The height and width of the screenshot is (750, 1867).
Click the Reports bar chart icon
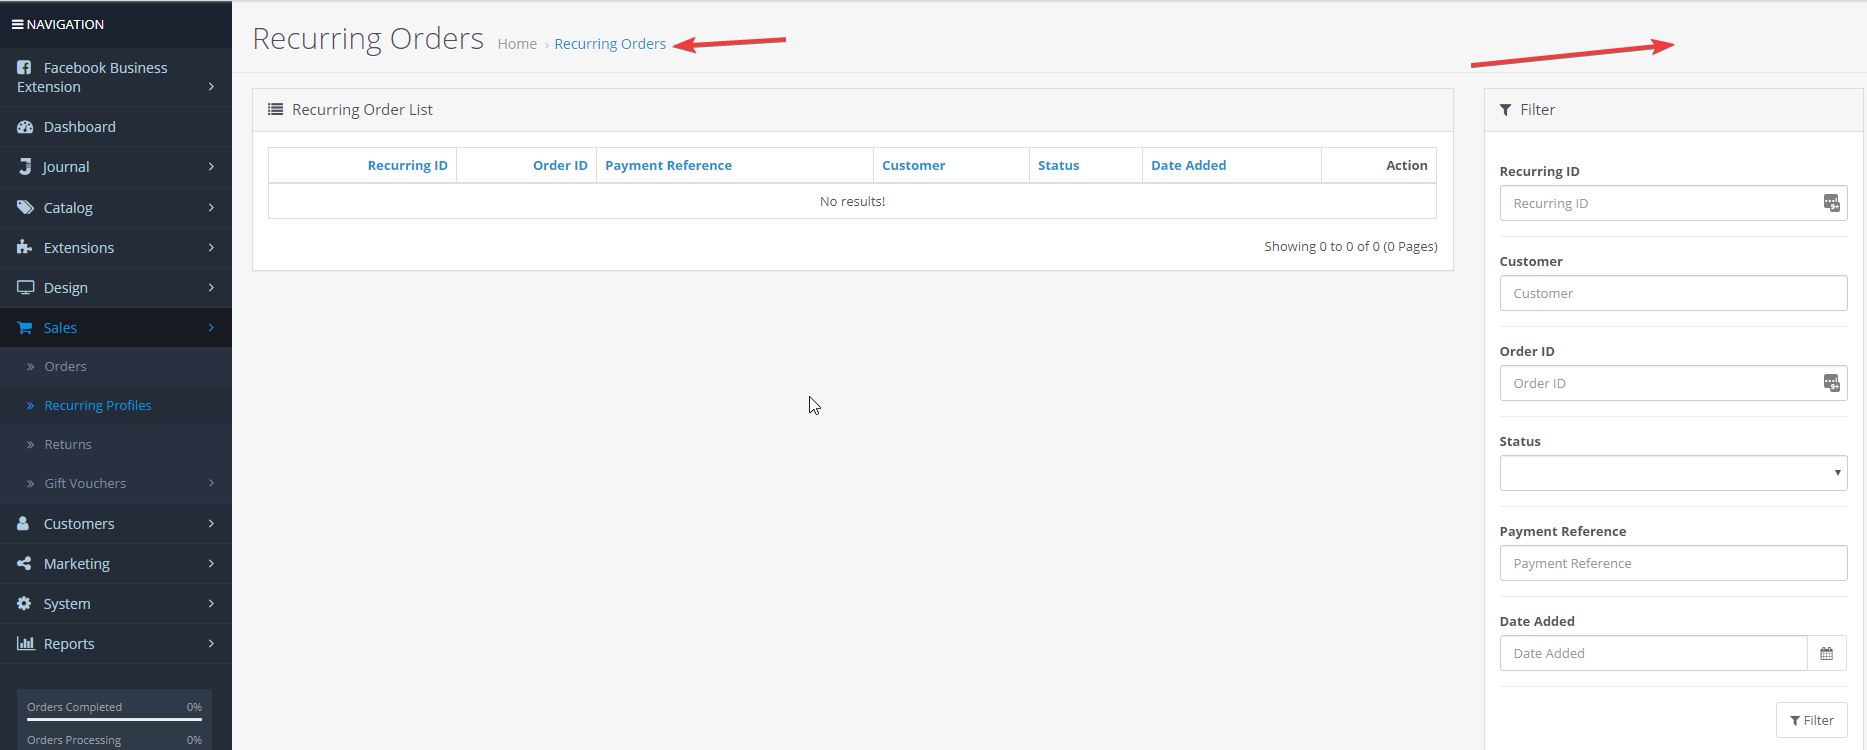[25, 643]
